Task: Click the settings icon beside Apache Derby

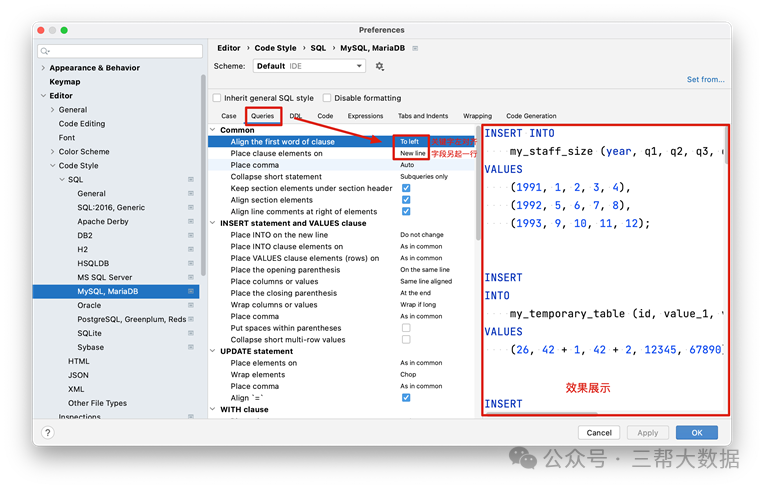Action: [191, 222]
